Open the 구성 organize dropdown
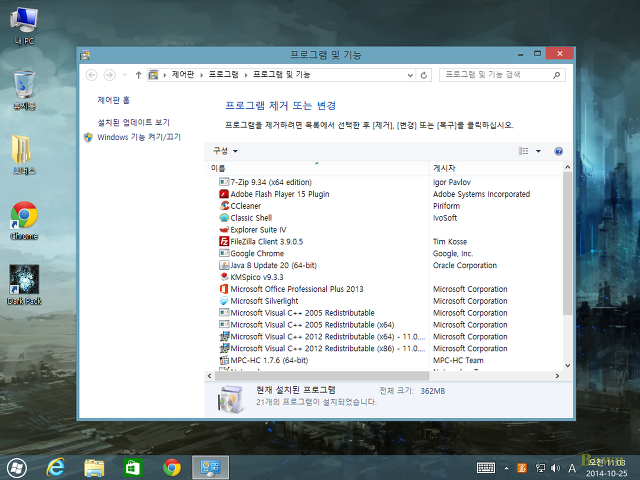Viewport: 640px width, 480px height. coord(225,151)
